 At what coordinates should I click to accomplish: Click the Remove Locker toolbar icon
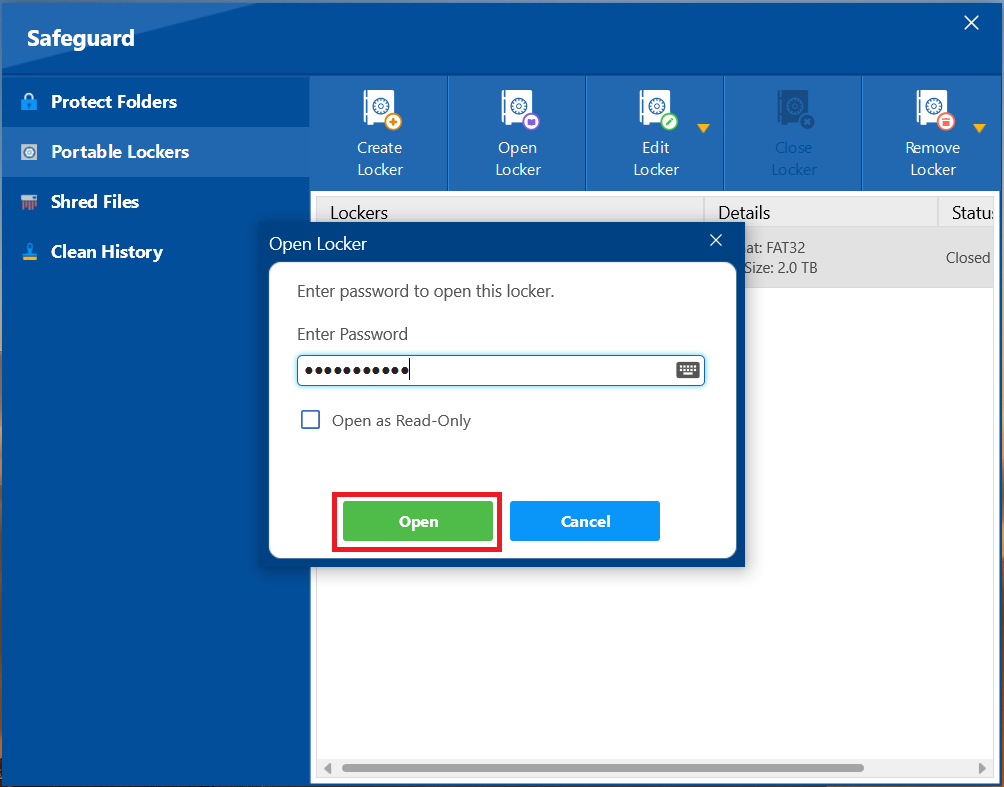(x=935, y=110)
